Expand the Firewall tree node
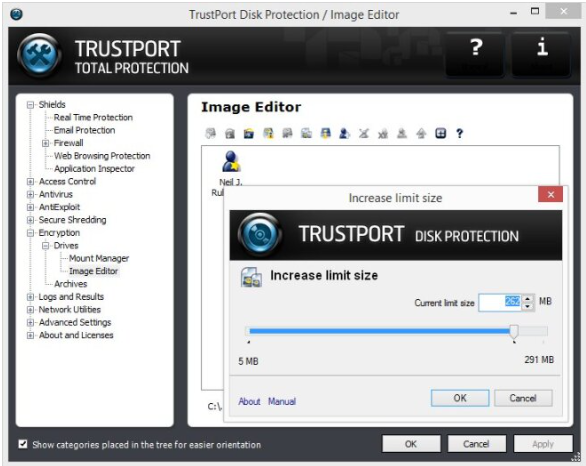The image size is (586, 466). point(45,143)
